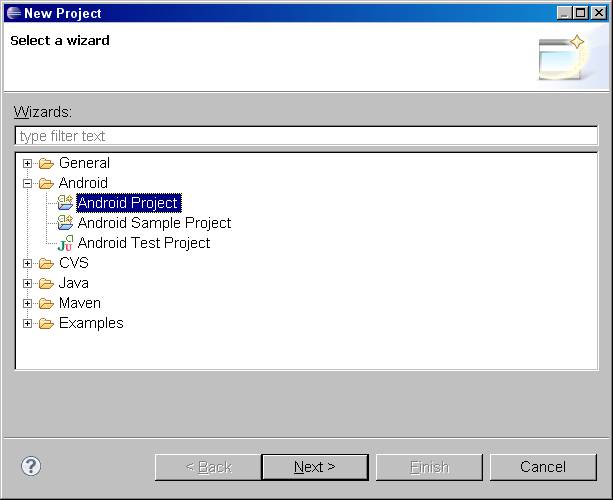Viewport: 613px width, 500px height.
Task: Minimize the New Project window
Action: click(x=564, y=13)
